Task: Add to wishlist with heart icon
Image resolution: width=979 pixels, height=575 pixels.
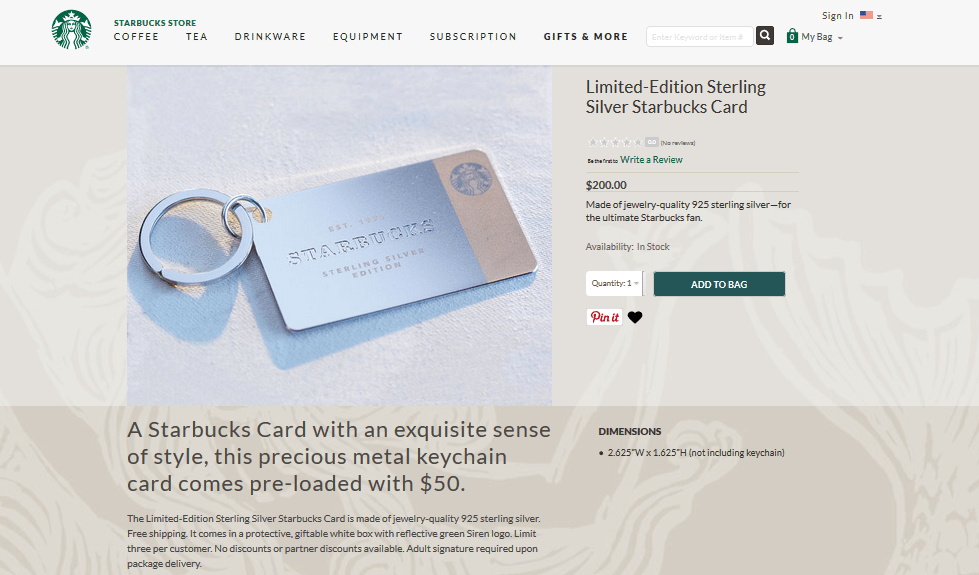Action: coord(635,317)
